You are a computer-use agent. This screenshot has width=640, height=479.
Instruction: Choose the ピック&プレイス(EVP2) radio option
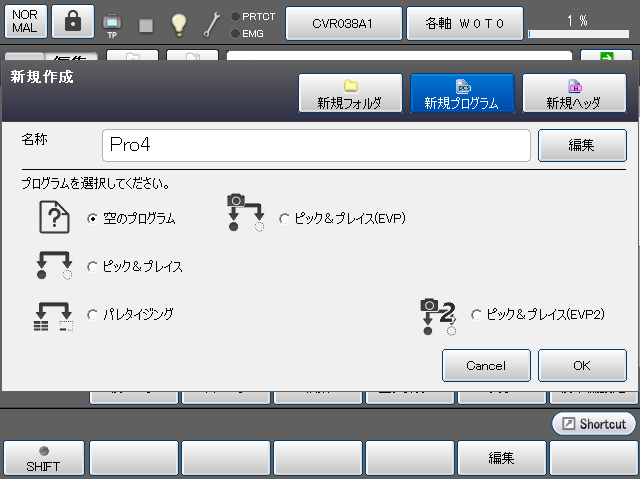[476, 315]
